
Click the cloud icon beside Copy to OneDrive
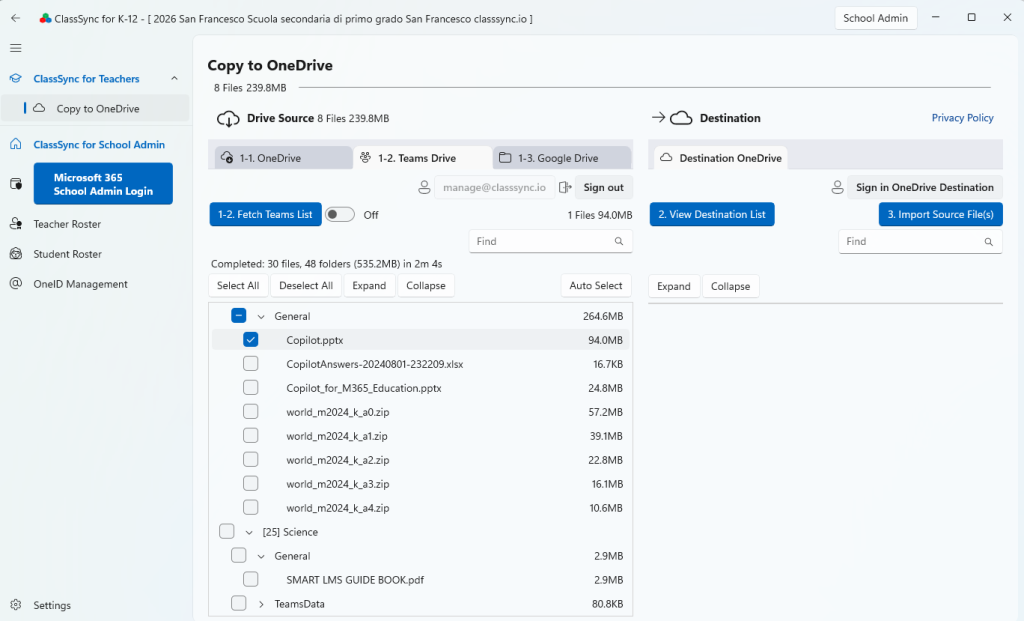(39, 108)
